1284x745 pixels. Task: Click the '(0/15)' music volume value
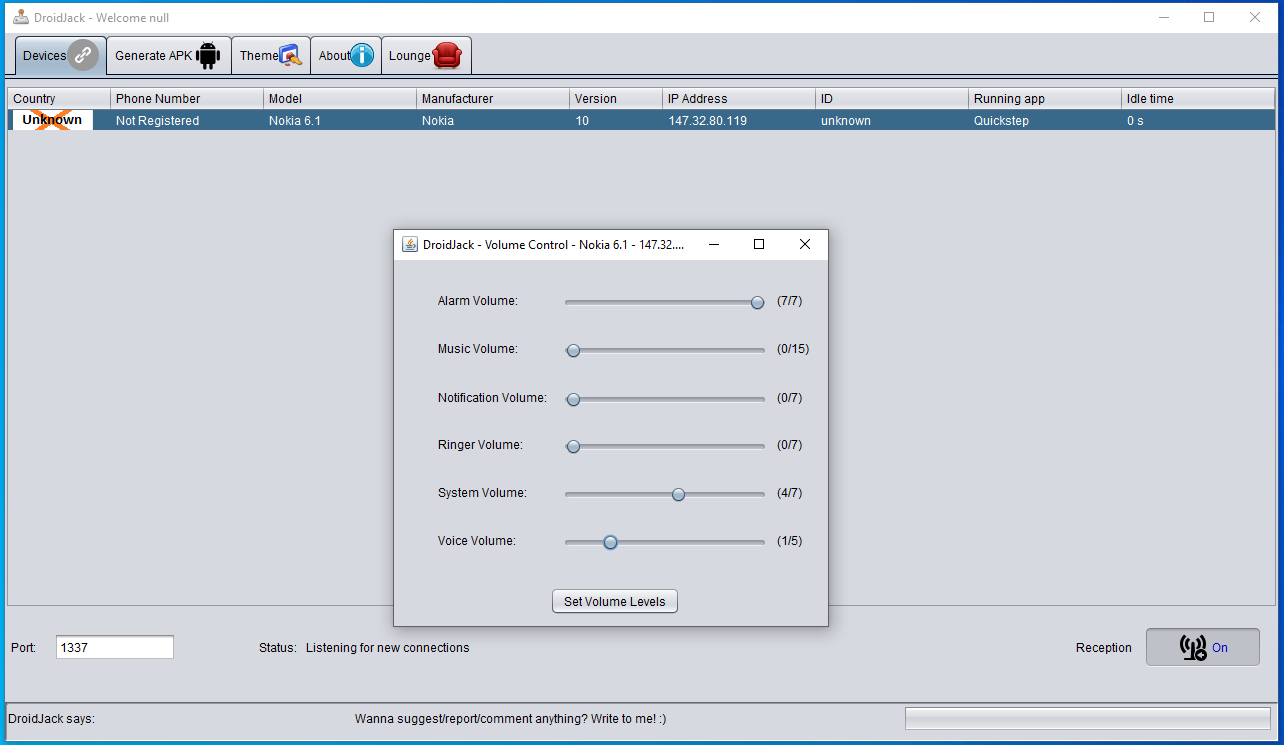[793, 349]
